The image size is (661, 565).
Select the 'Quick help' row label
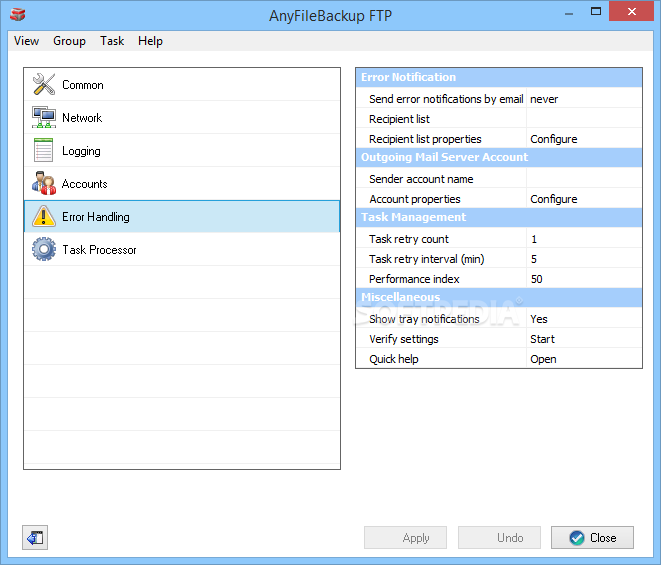(394, 359)
